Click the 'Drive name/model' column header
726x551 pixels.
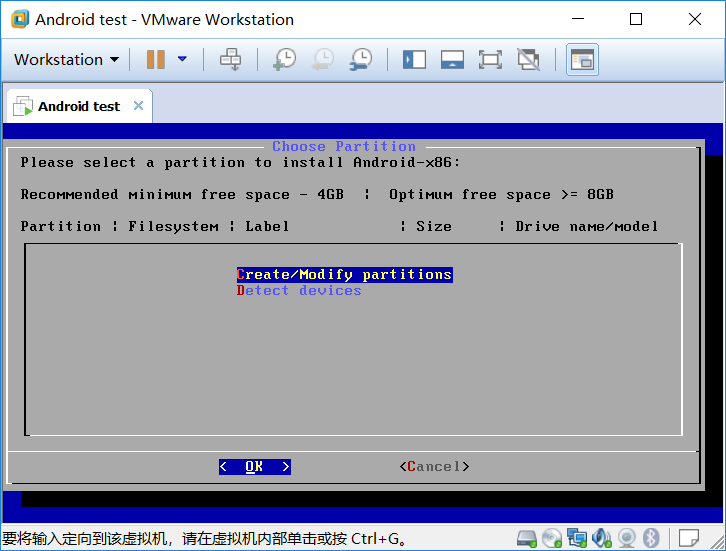click(586, 226)
